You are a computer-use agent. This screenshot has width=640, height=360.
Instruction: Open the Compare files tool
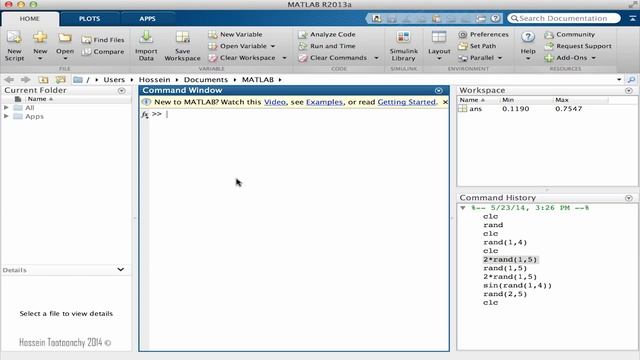(103, 52)
